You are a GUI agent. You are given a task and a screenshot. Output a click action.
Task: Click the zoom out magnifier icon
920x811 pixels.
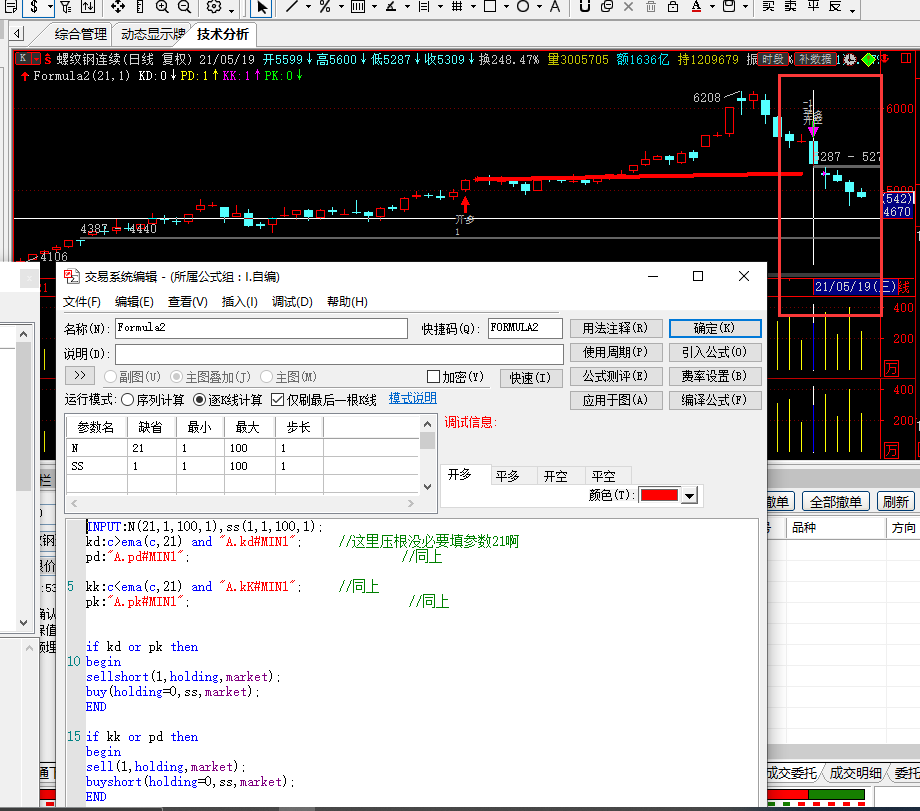(x=184, y=7)
